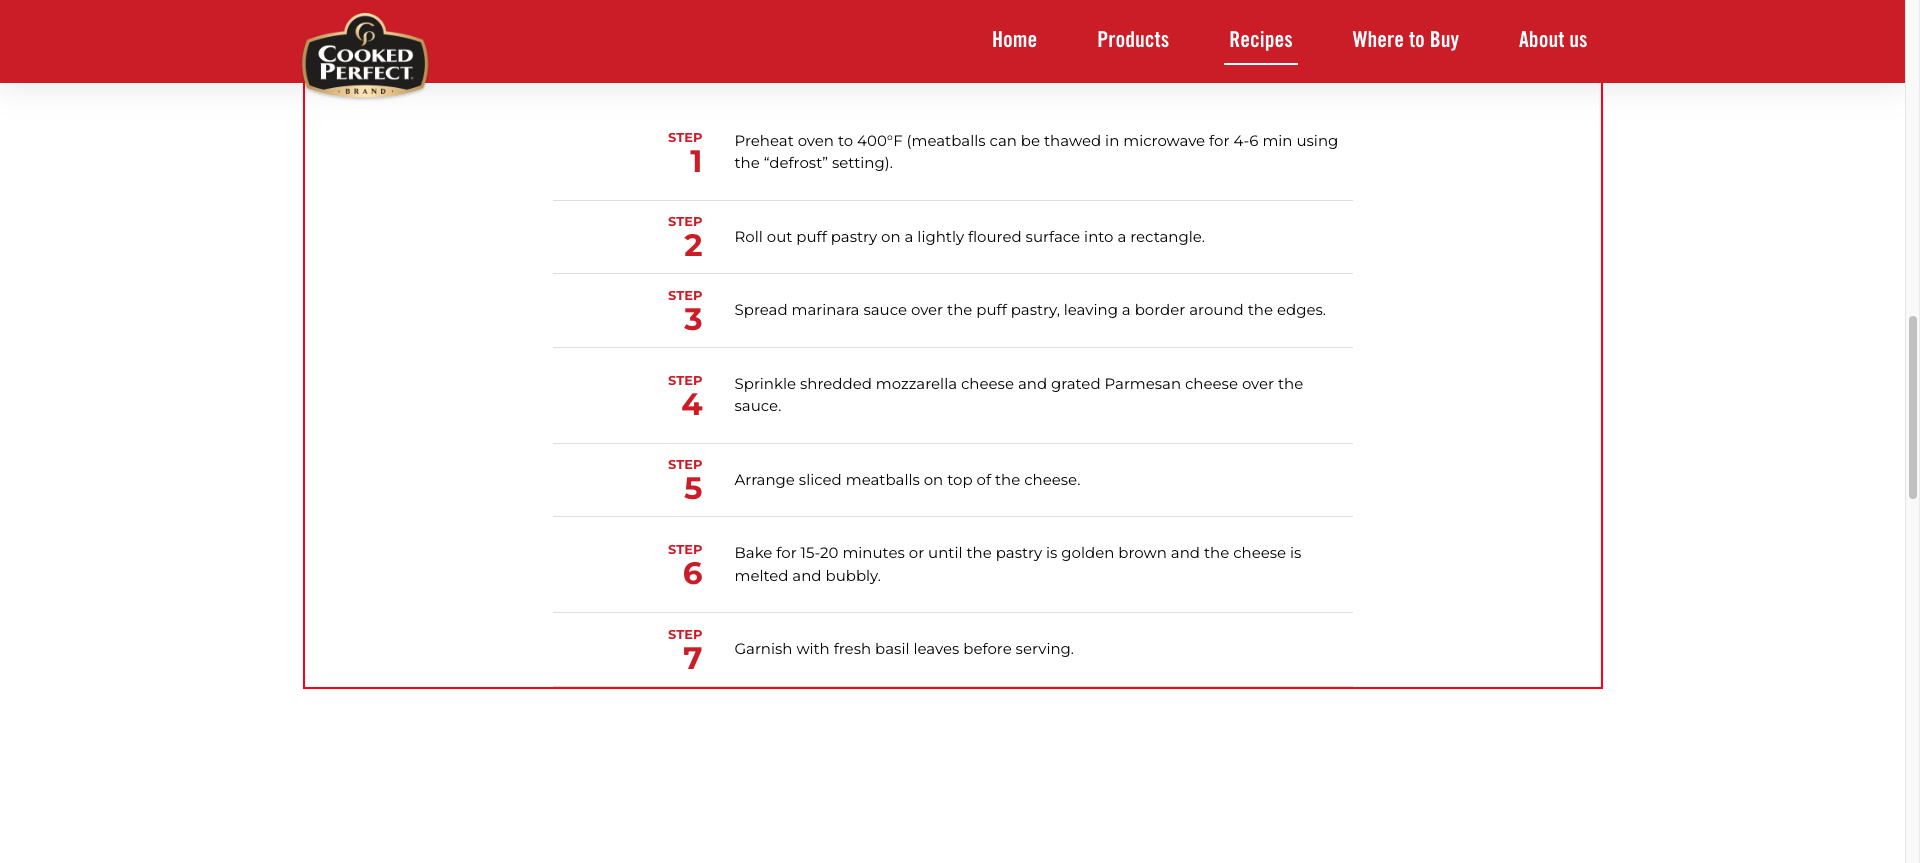Click the arrange sliced meatballs instruction
The height and width of the screenshot is (863, 1920).
(x=906, y=480)
